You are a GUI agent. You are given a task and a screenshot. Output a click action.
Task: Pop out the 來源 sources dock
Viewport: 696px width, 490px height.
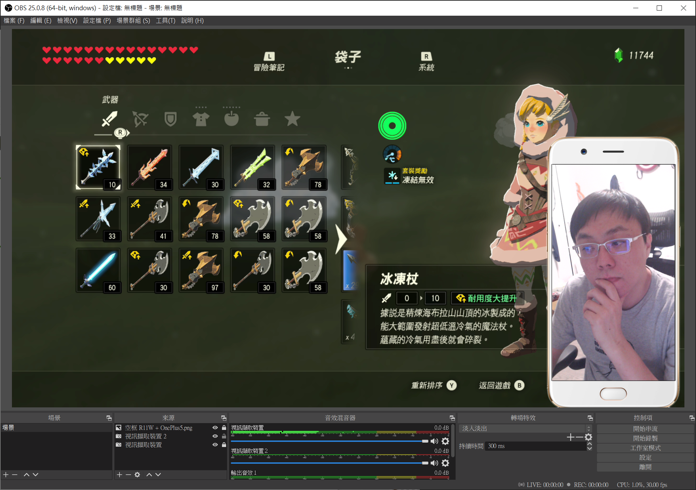[x=223, y=418]
